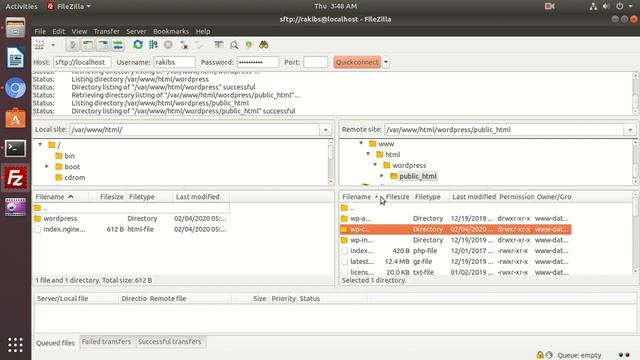Open the Edit menu
640x360 pixels.
point(58,31)
